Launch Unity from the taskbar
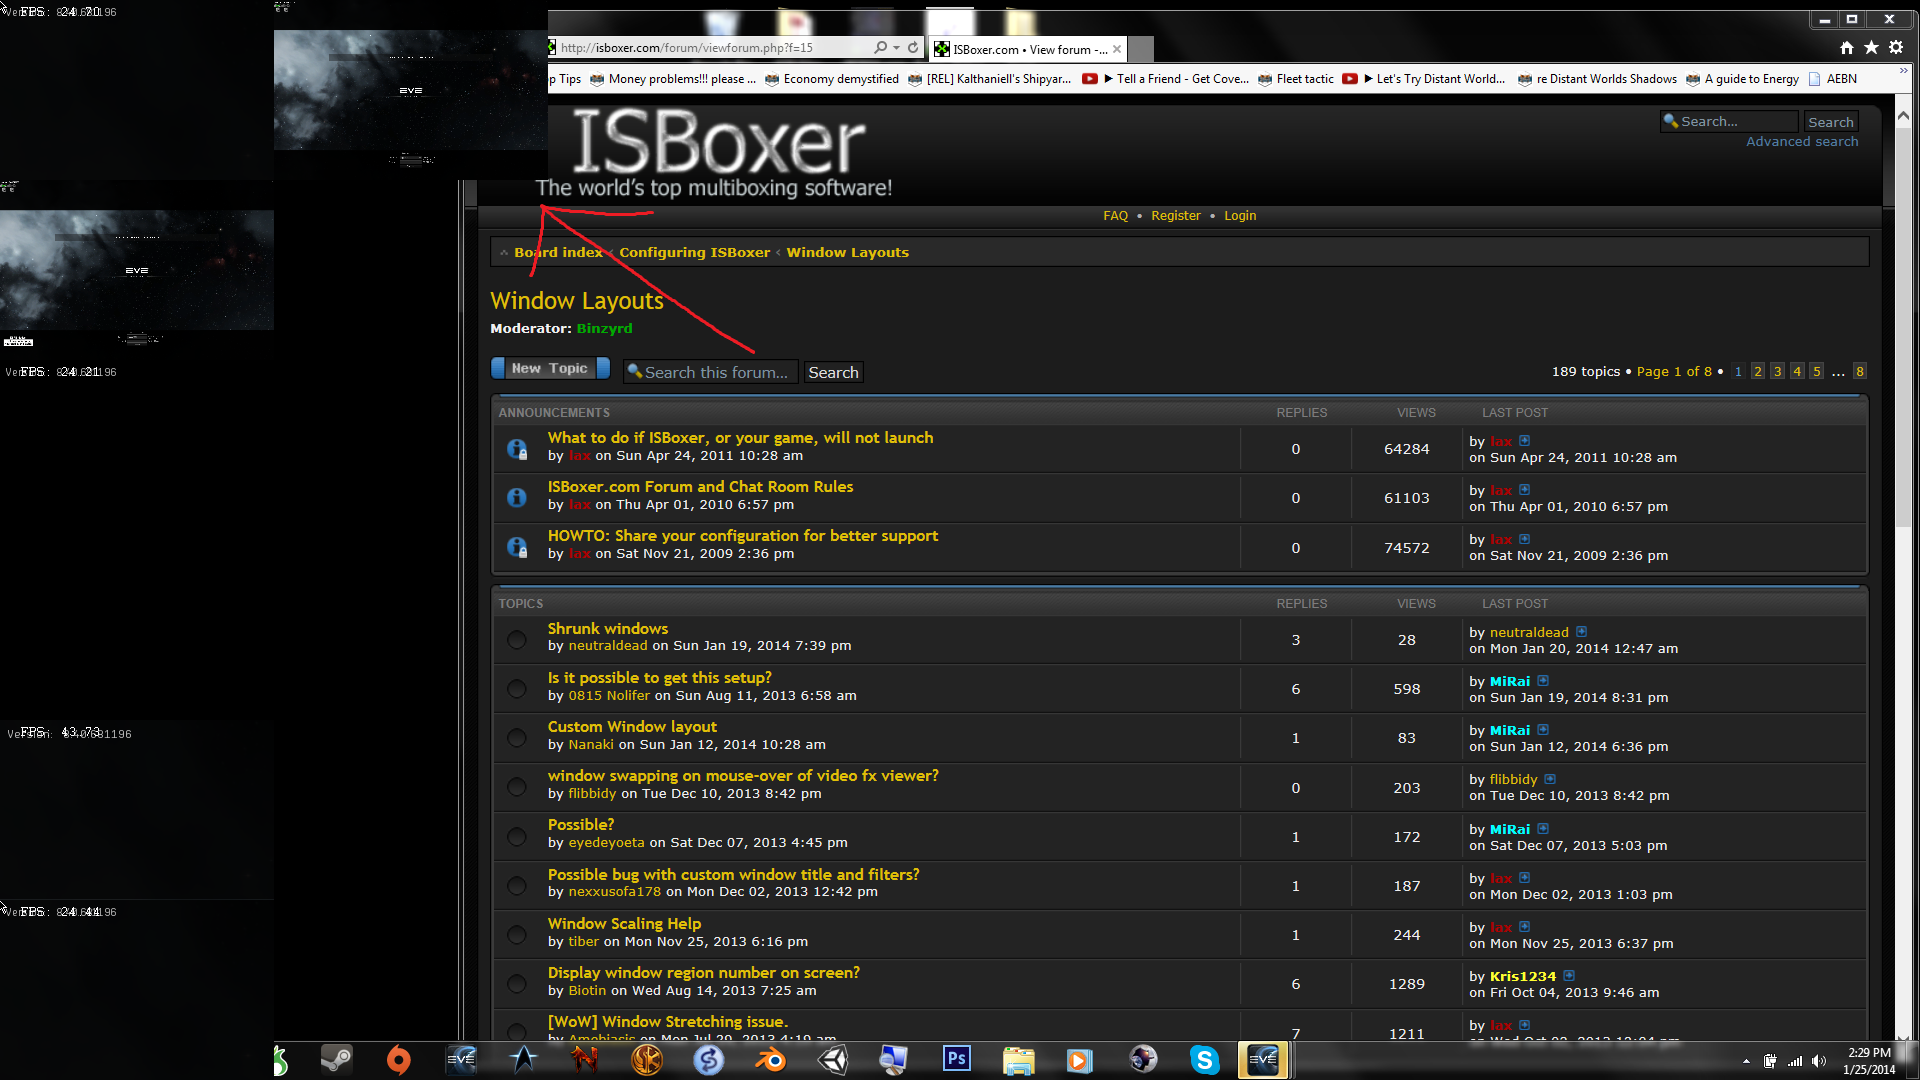The width and height of the screenshot is (1920, 1080). pos(833,1060)
